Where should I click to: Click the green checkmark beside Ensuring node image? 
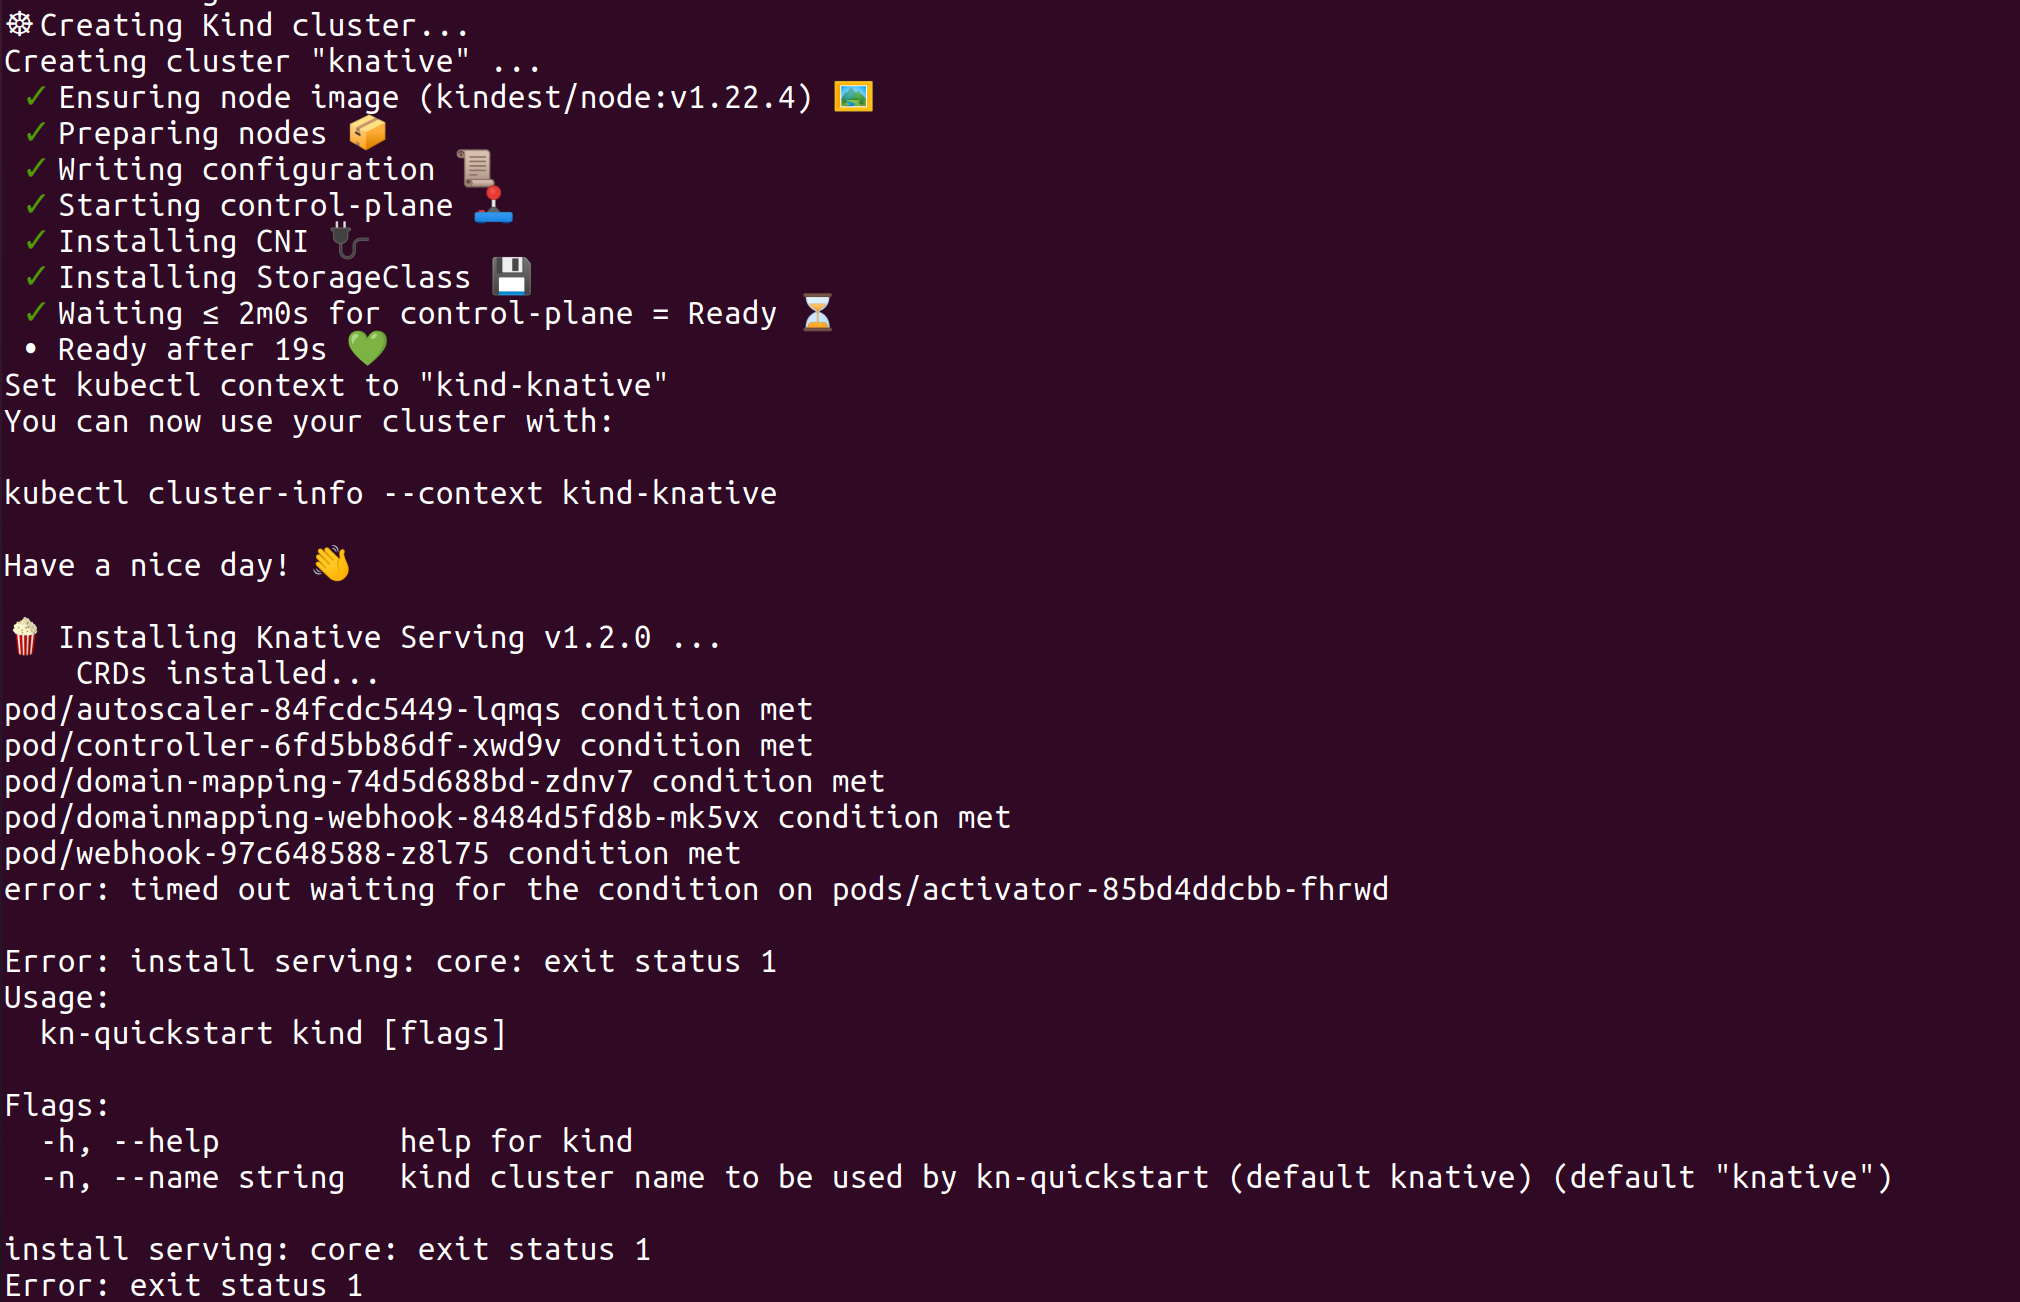pyautogui.click(x=35, y=96)
